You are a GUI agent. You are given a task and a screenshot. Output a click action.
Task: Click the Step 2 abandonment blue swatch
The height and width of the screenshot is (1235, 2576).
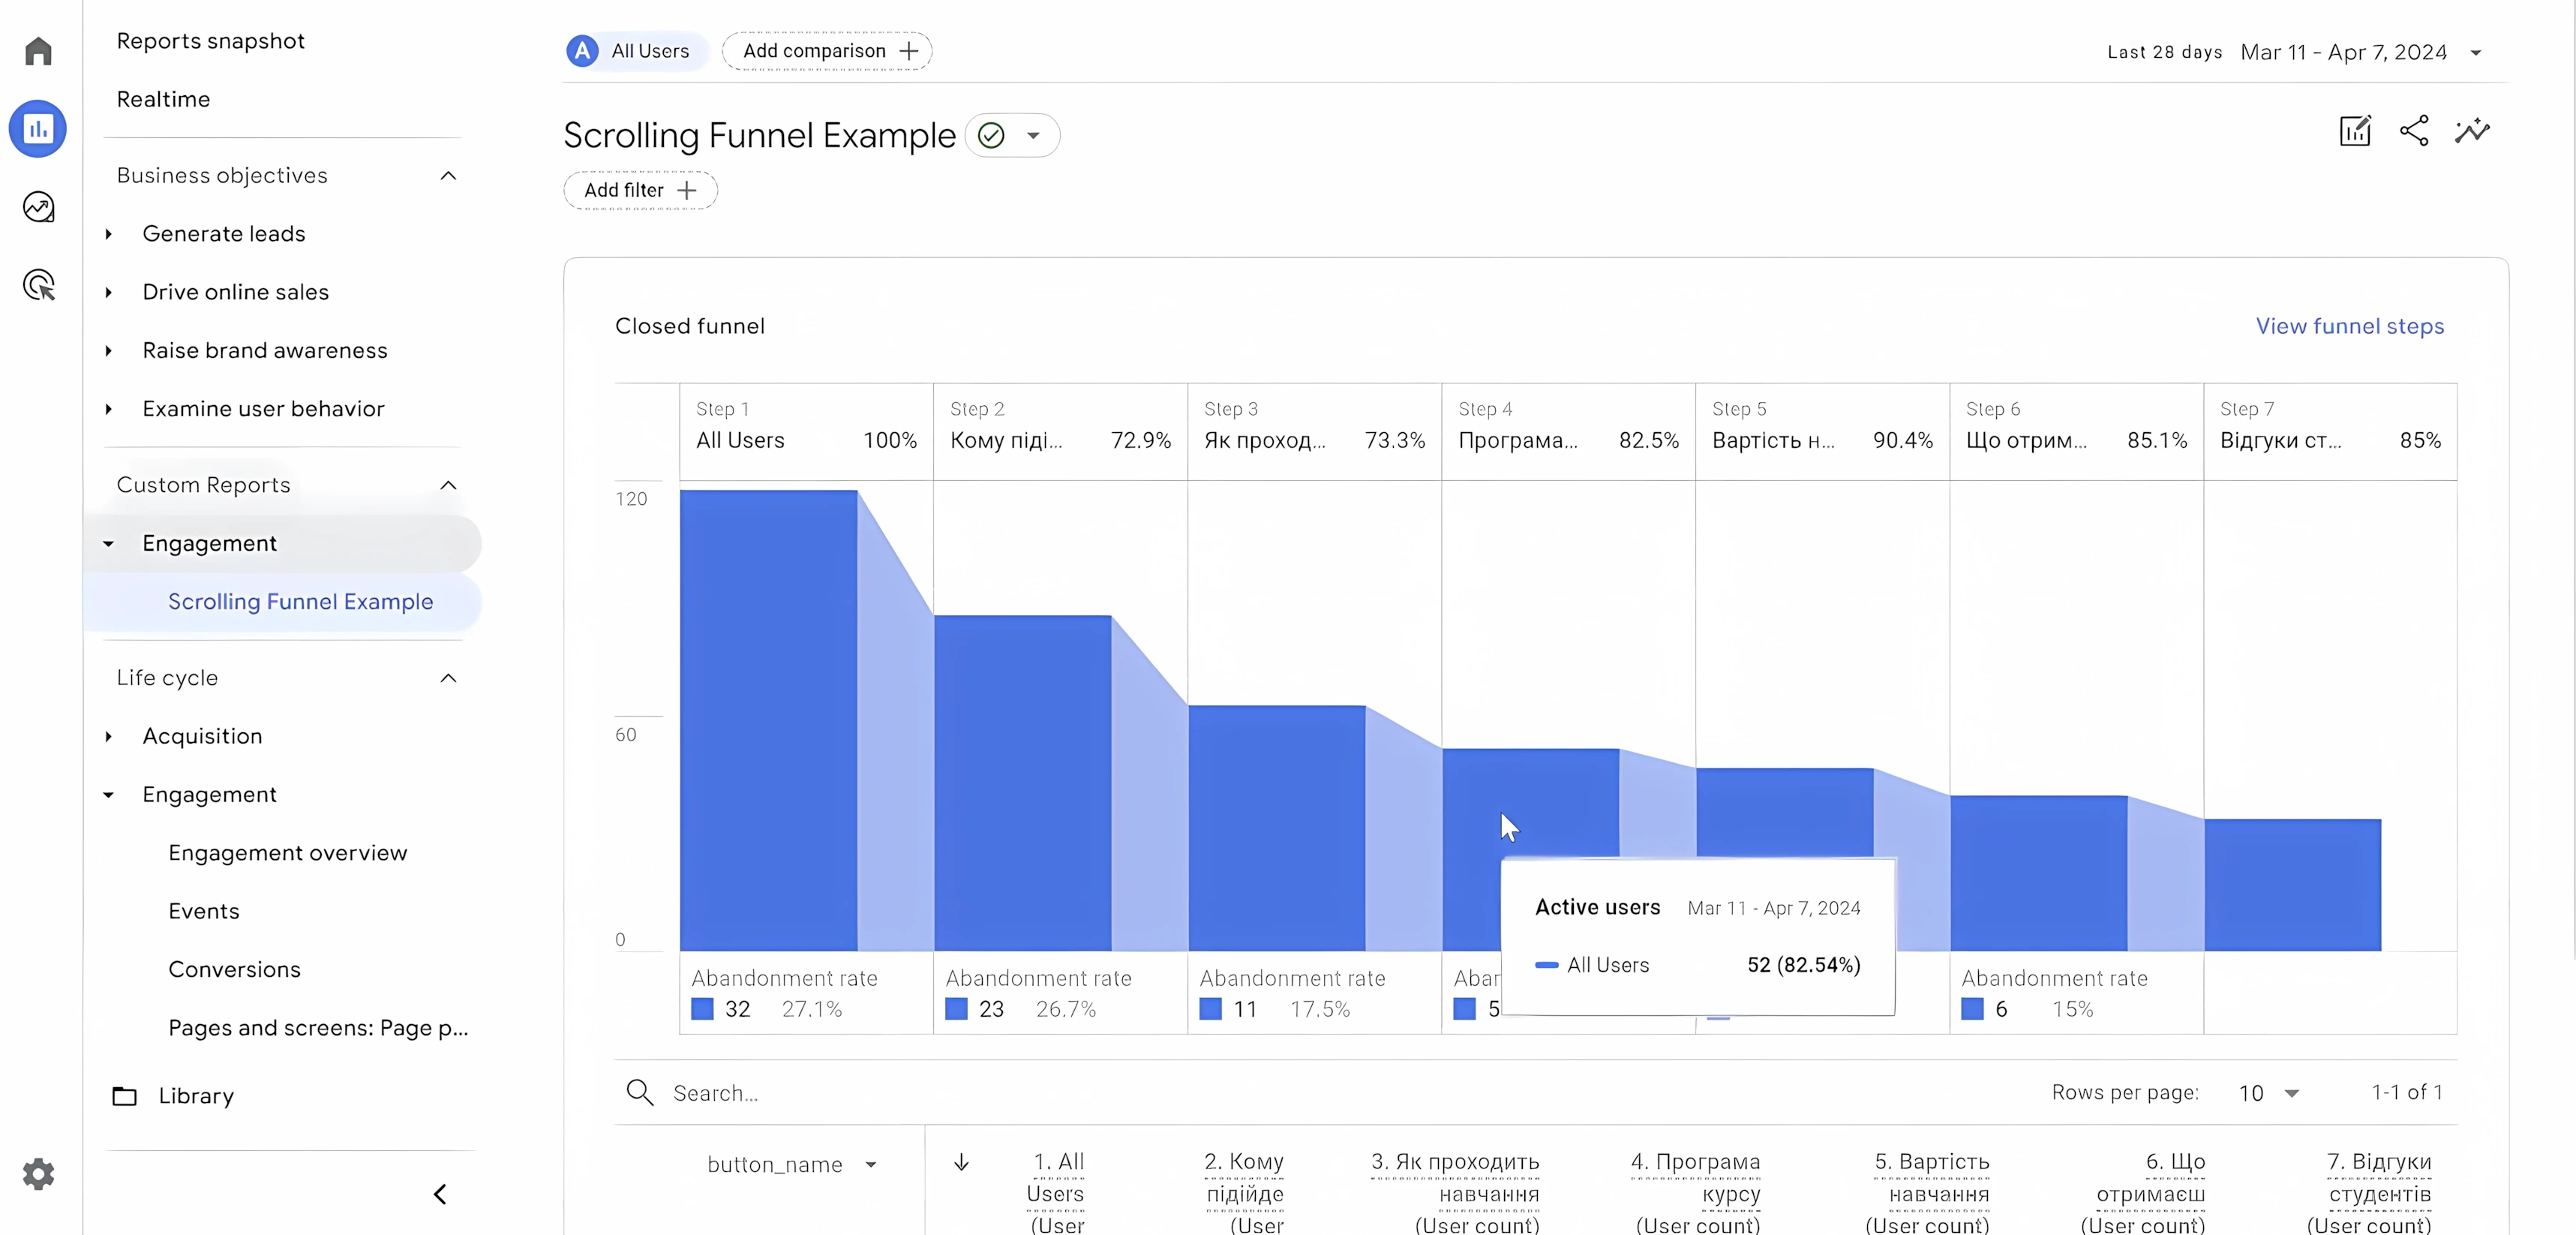point(956,1008)
